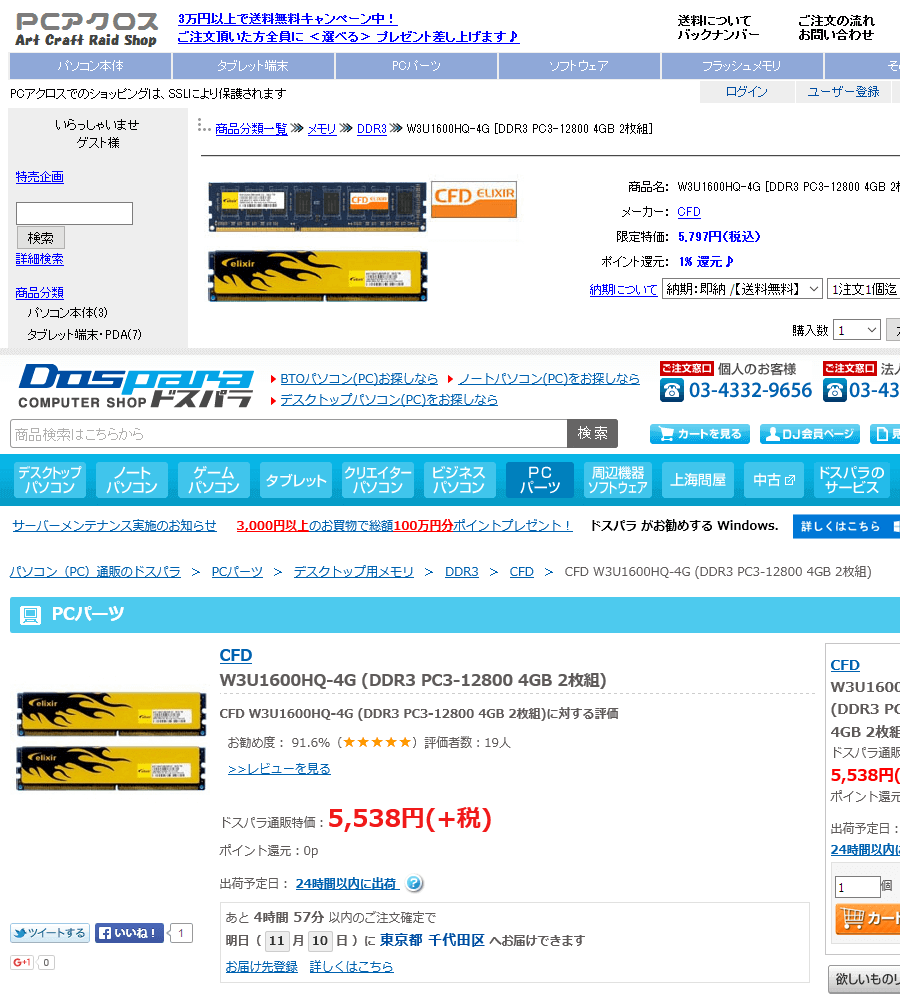Select the 周辺機器ソフトウェア nav tab

pyautogui.click(x=618, y=480)
